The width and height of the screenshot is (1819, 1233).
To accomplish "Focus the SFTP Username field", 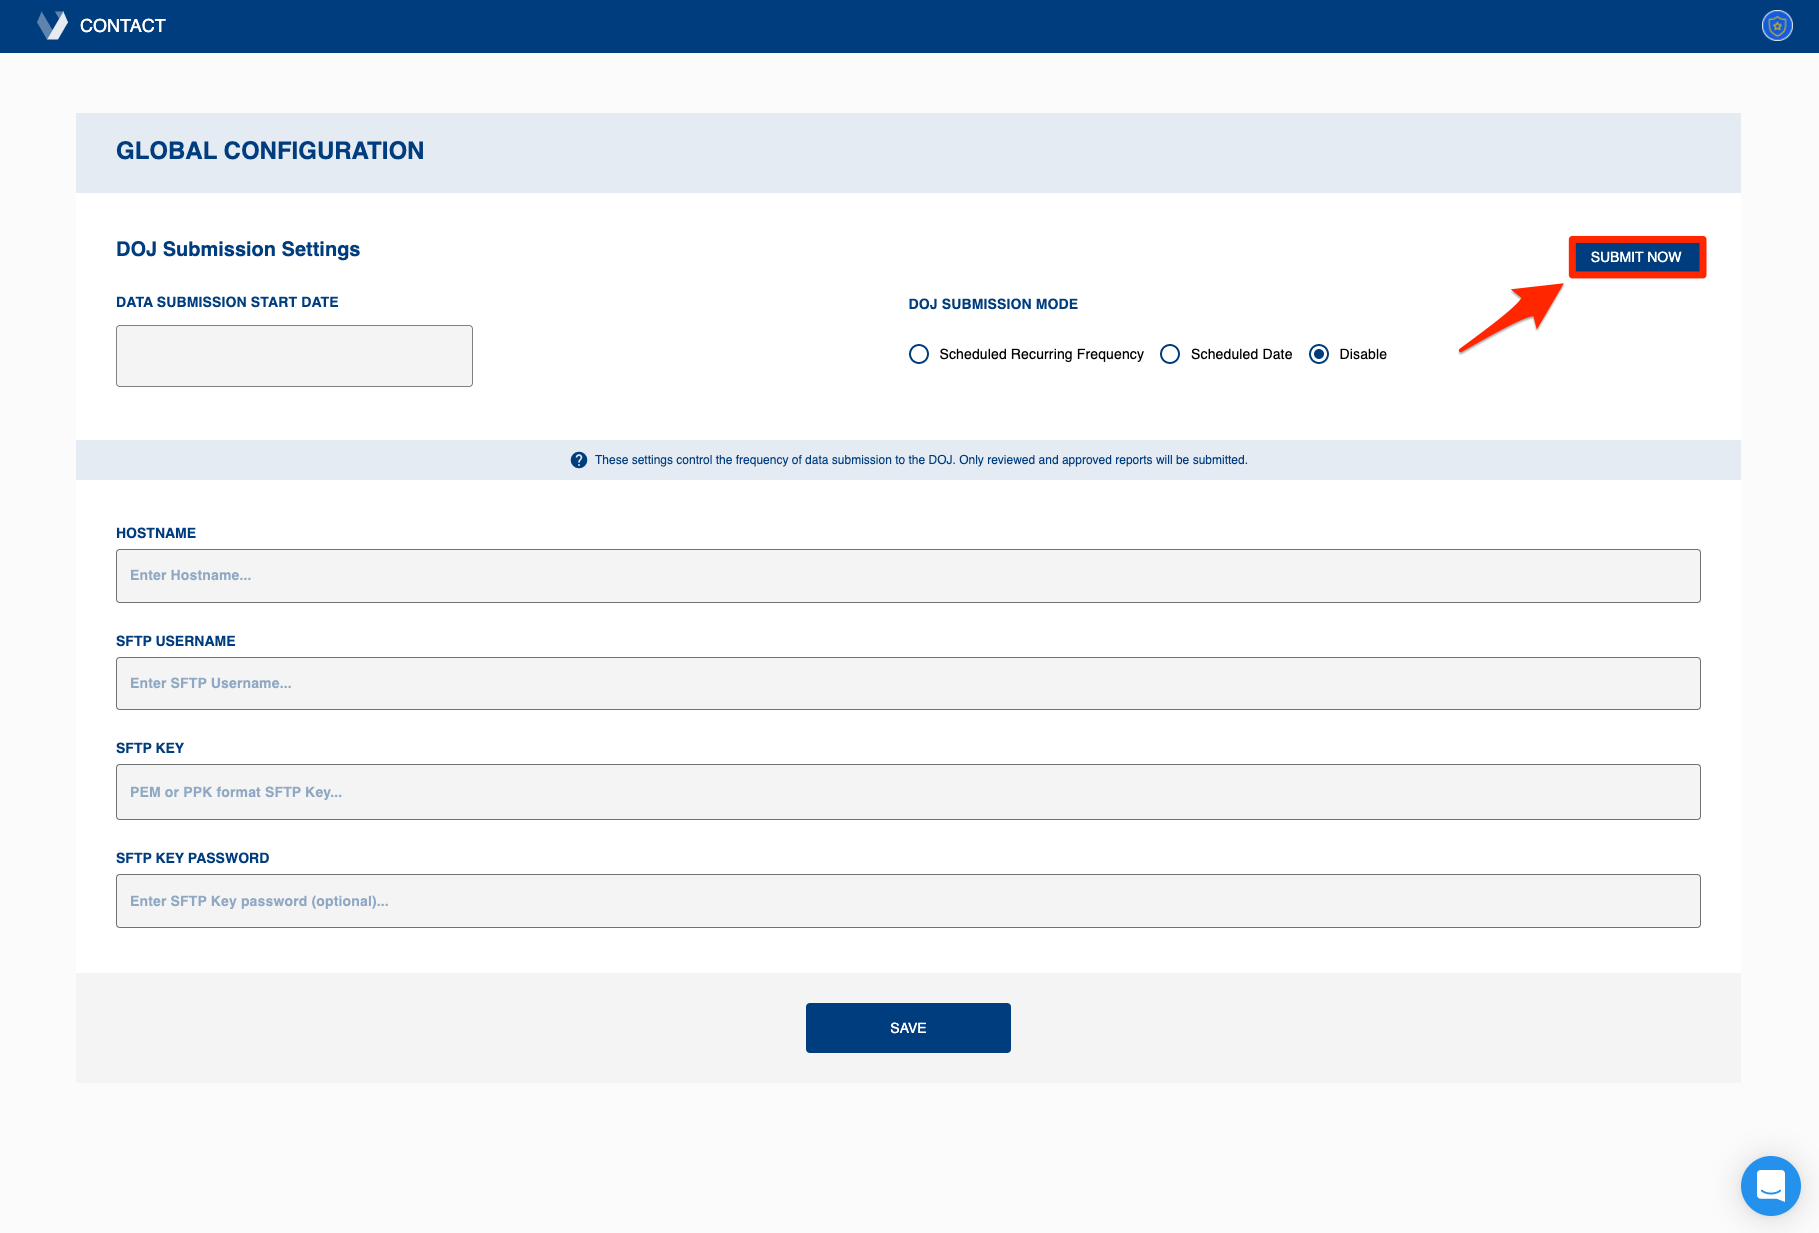I will tap(908, 684).
